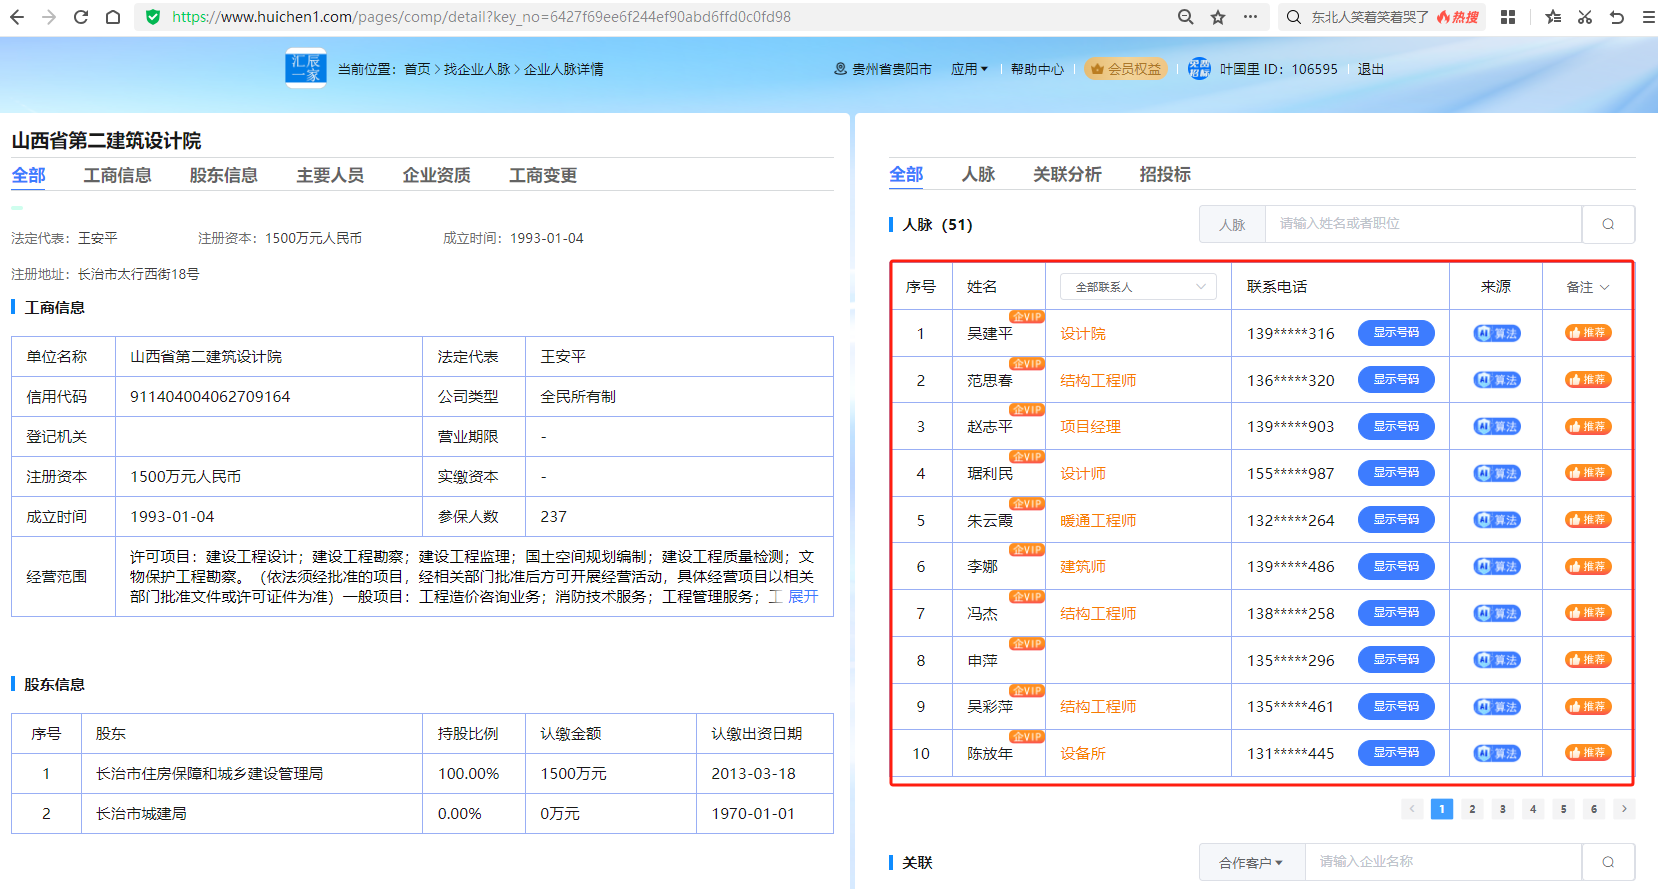Bookmark this page with the star icon
Screen dimensions: 1658x889
coord(1218,17)
